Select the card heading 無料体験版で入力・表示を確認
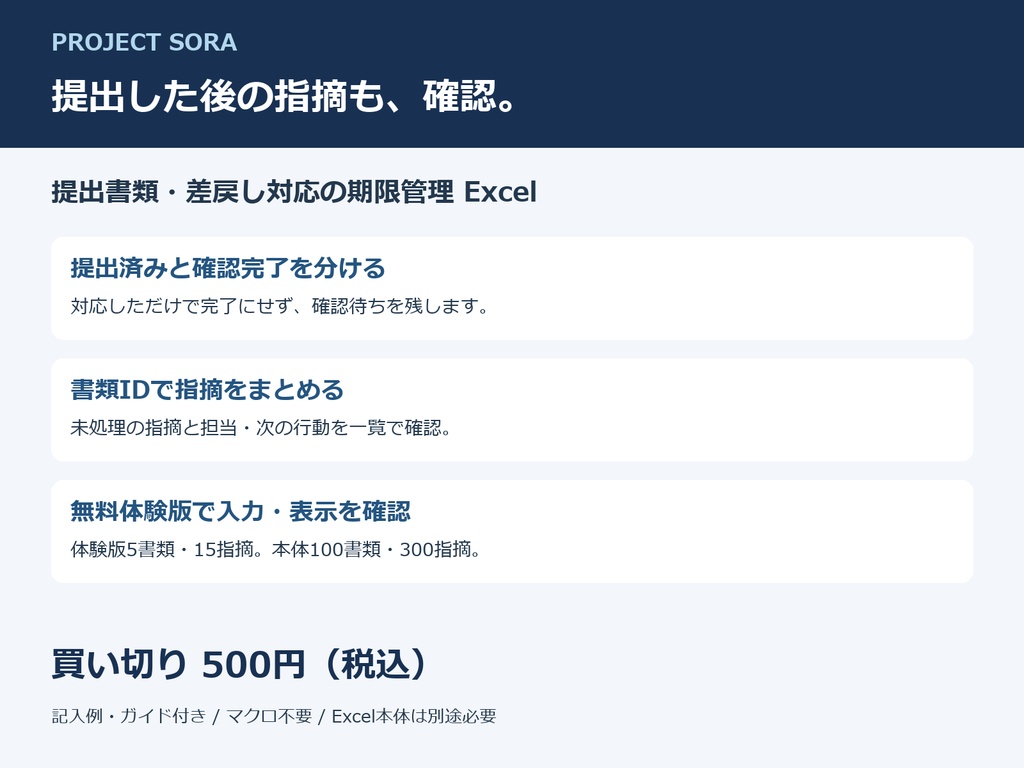The height and width of the screenshot is (768, 1024). (x=240, y=511)
